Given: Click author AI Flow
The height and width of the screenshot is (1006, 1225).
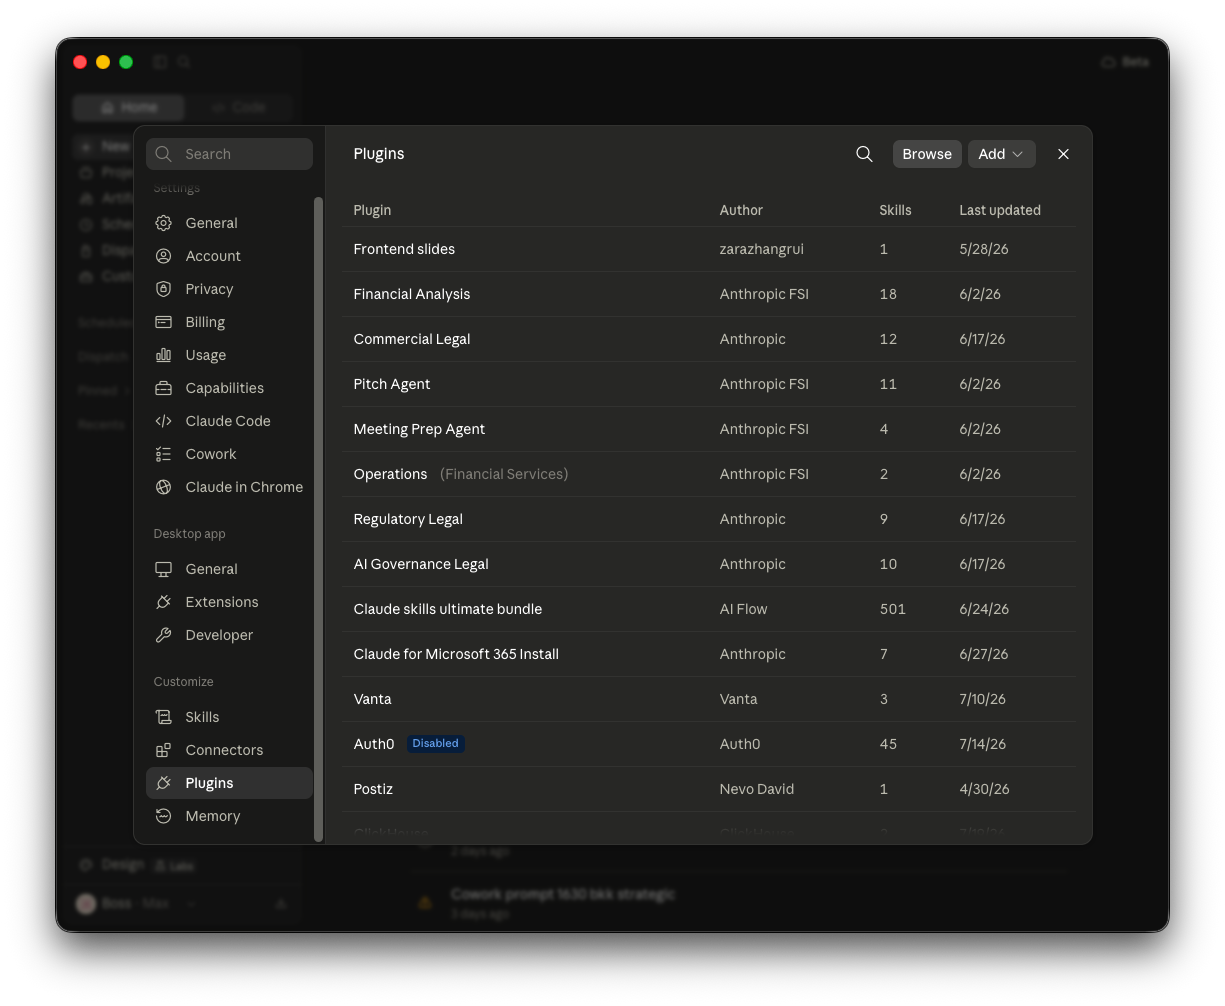Looking at the screenshot, I should 744,609.
